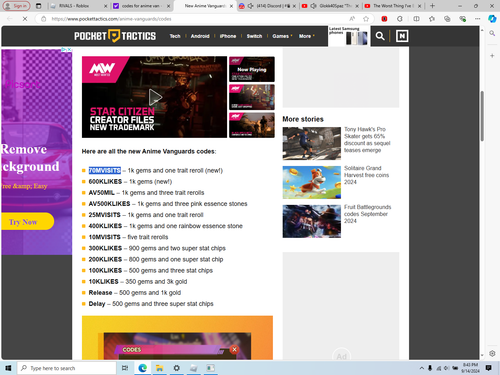Open the Tech menu item

(175, 36)
